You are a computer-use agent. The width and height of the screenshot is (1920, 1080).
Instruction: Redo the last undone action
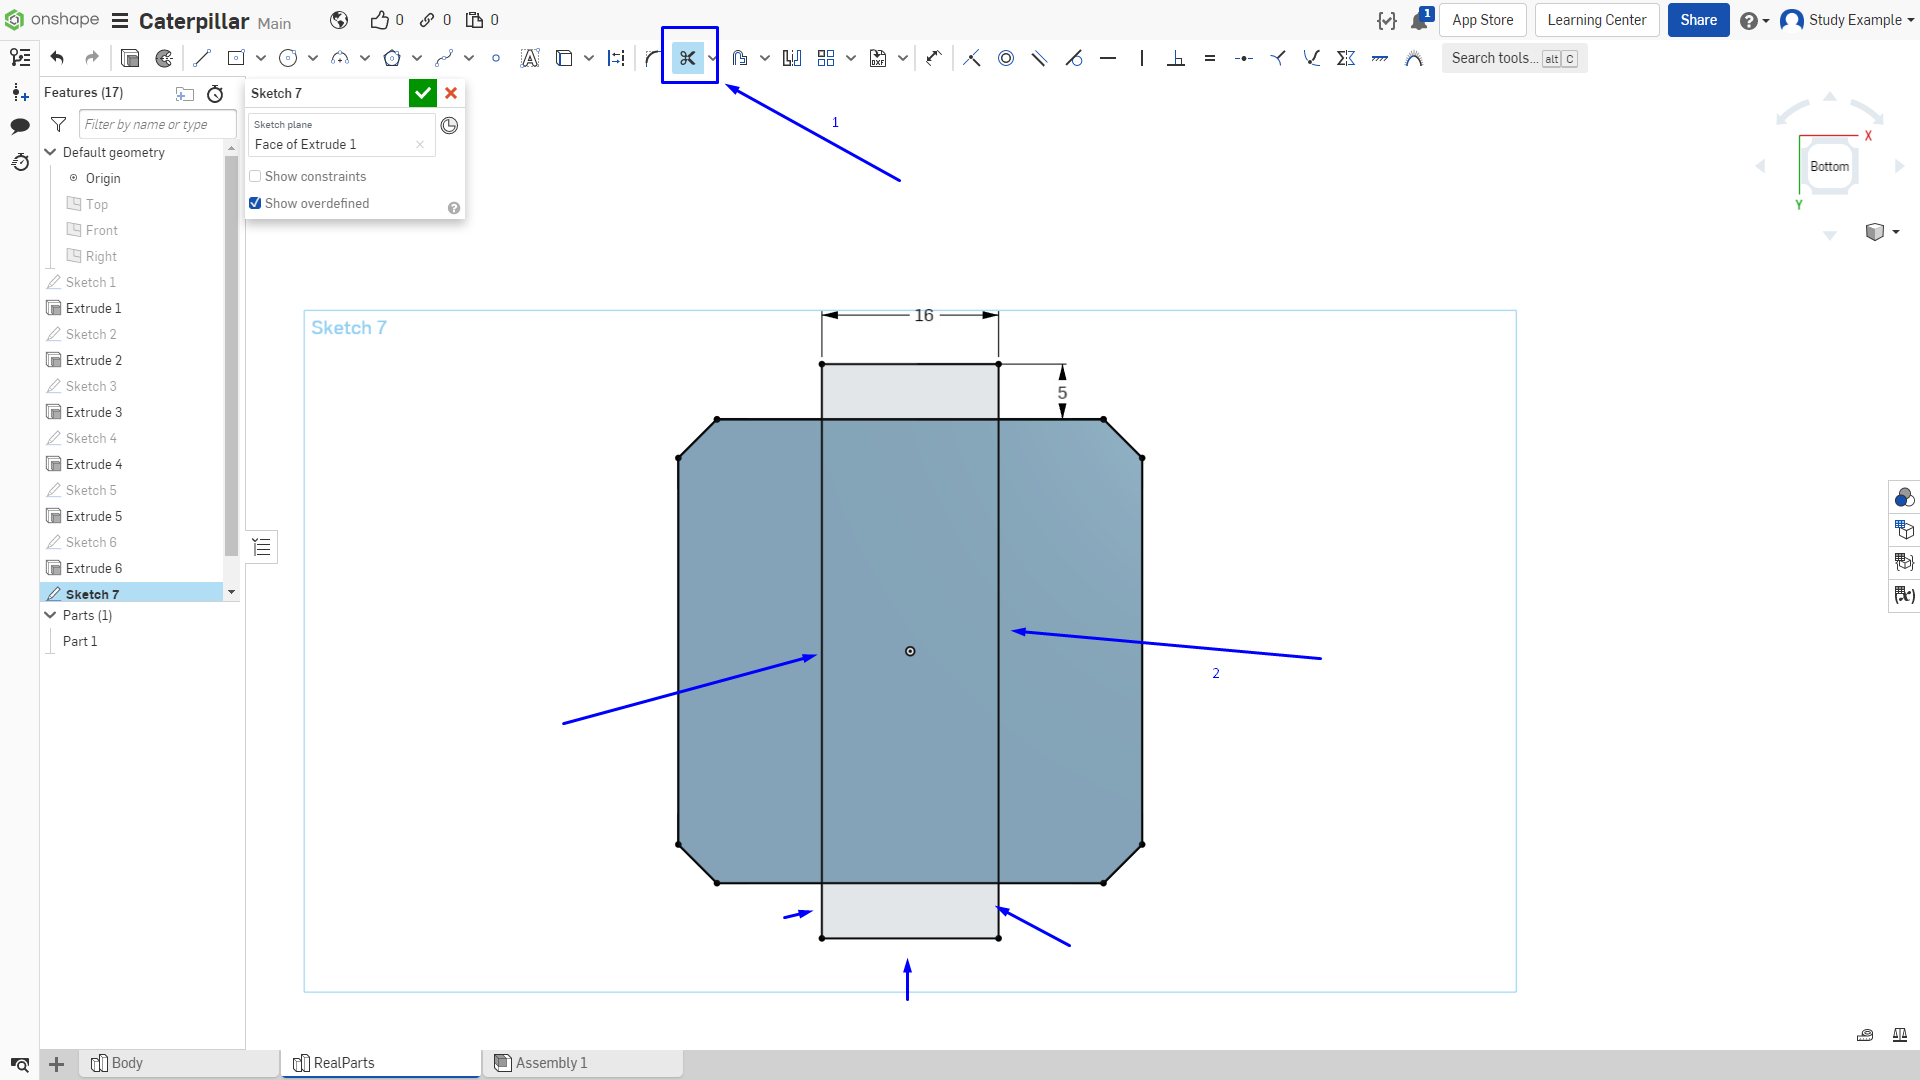[x=92, y=58]
